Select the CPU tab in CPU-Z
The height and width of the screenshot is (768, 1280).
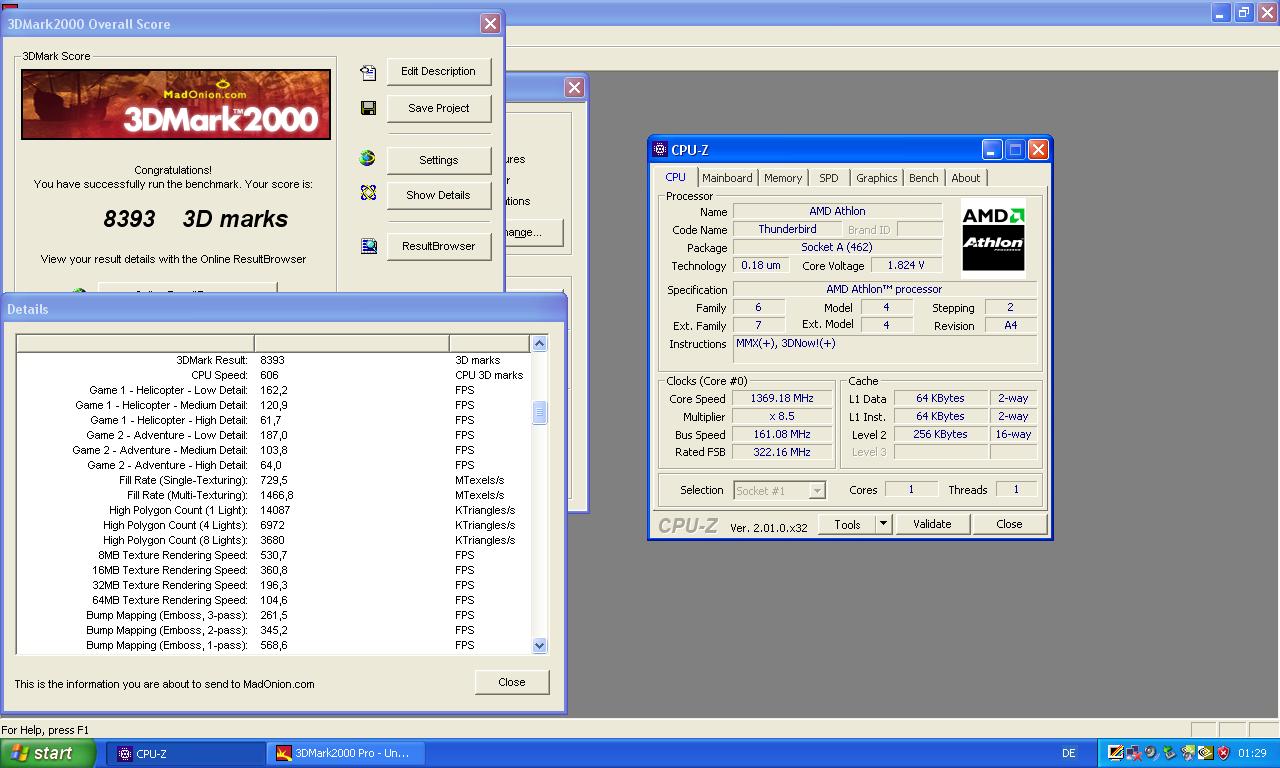pyautogui.click(x=676, y=177)
